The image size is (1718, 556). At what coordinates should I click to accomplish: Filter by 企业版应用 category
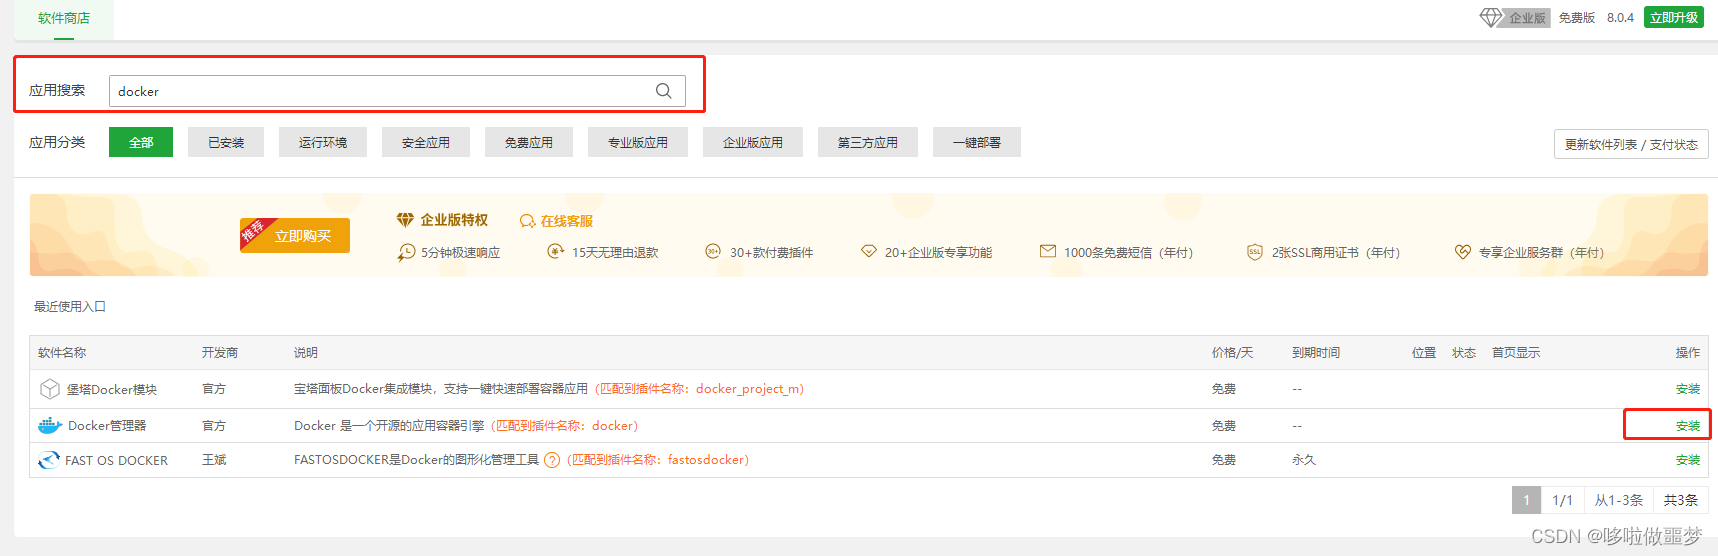753,142
